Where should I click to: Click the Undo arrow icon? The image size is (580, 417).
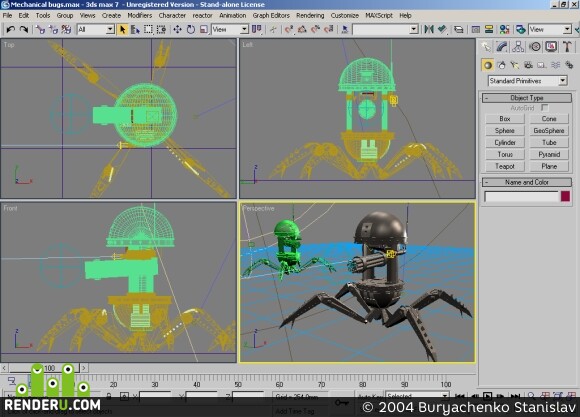(11, 29)
